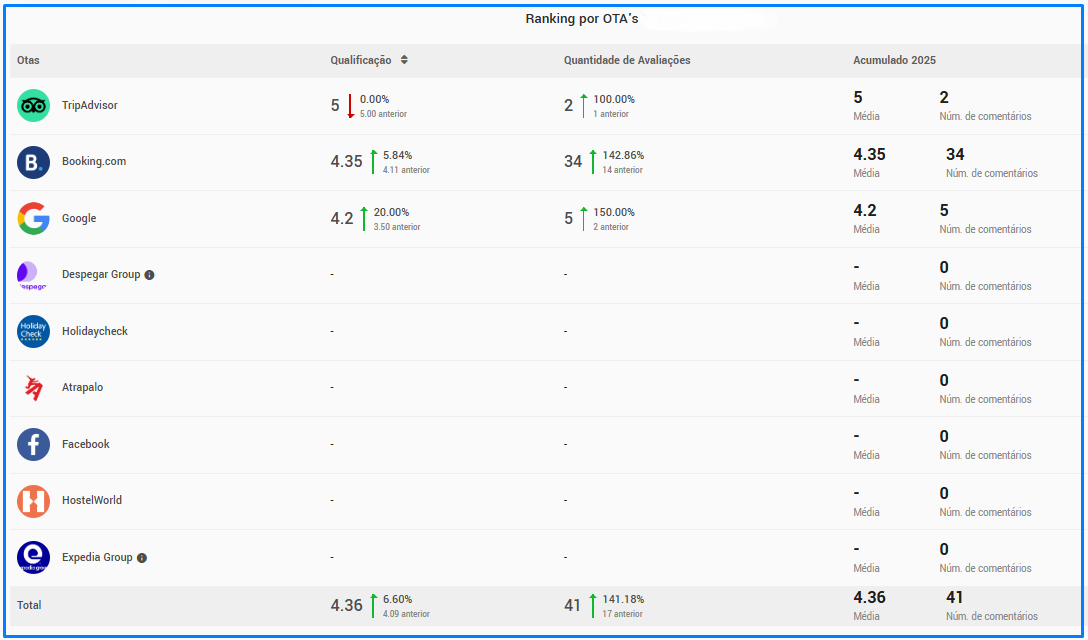Click the Ranking por OTA's title

tap(581, 19)
